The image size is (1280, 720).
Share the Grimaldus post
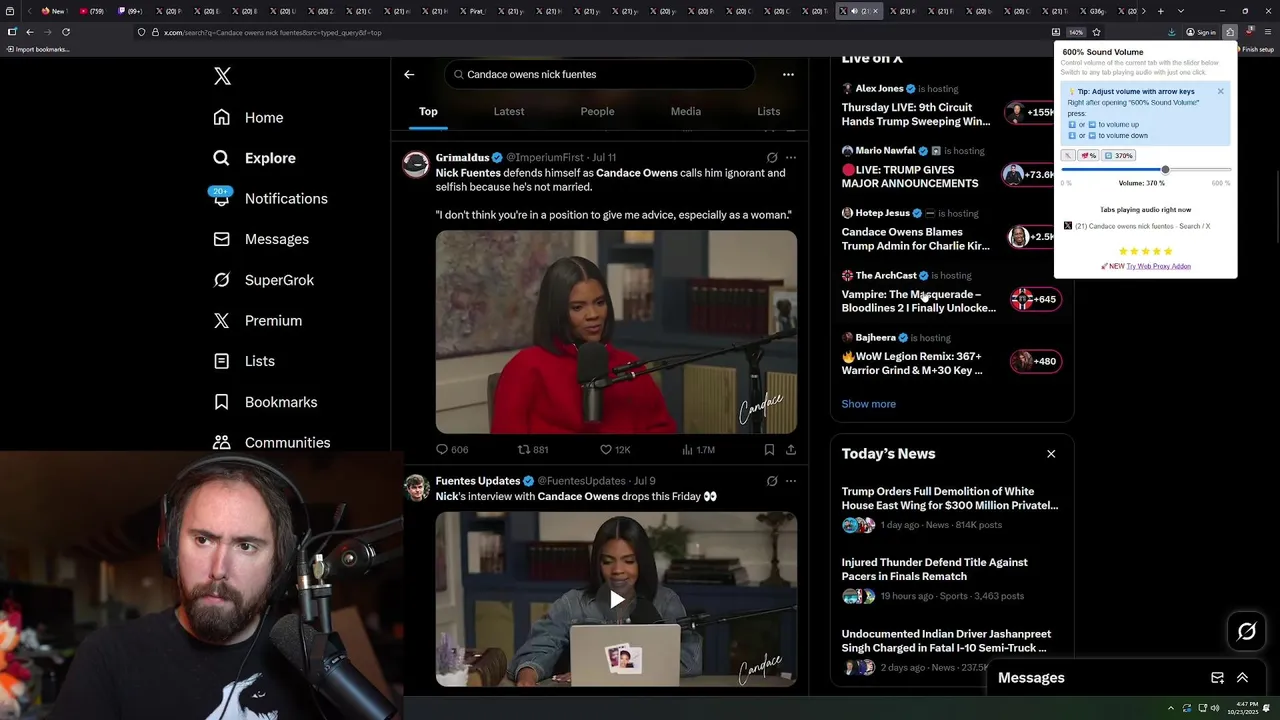click(791, 450)
